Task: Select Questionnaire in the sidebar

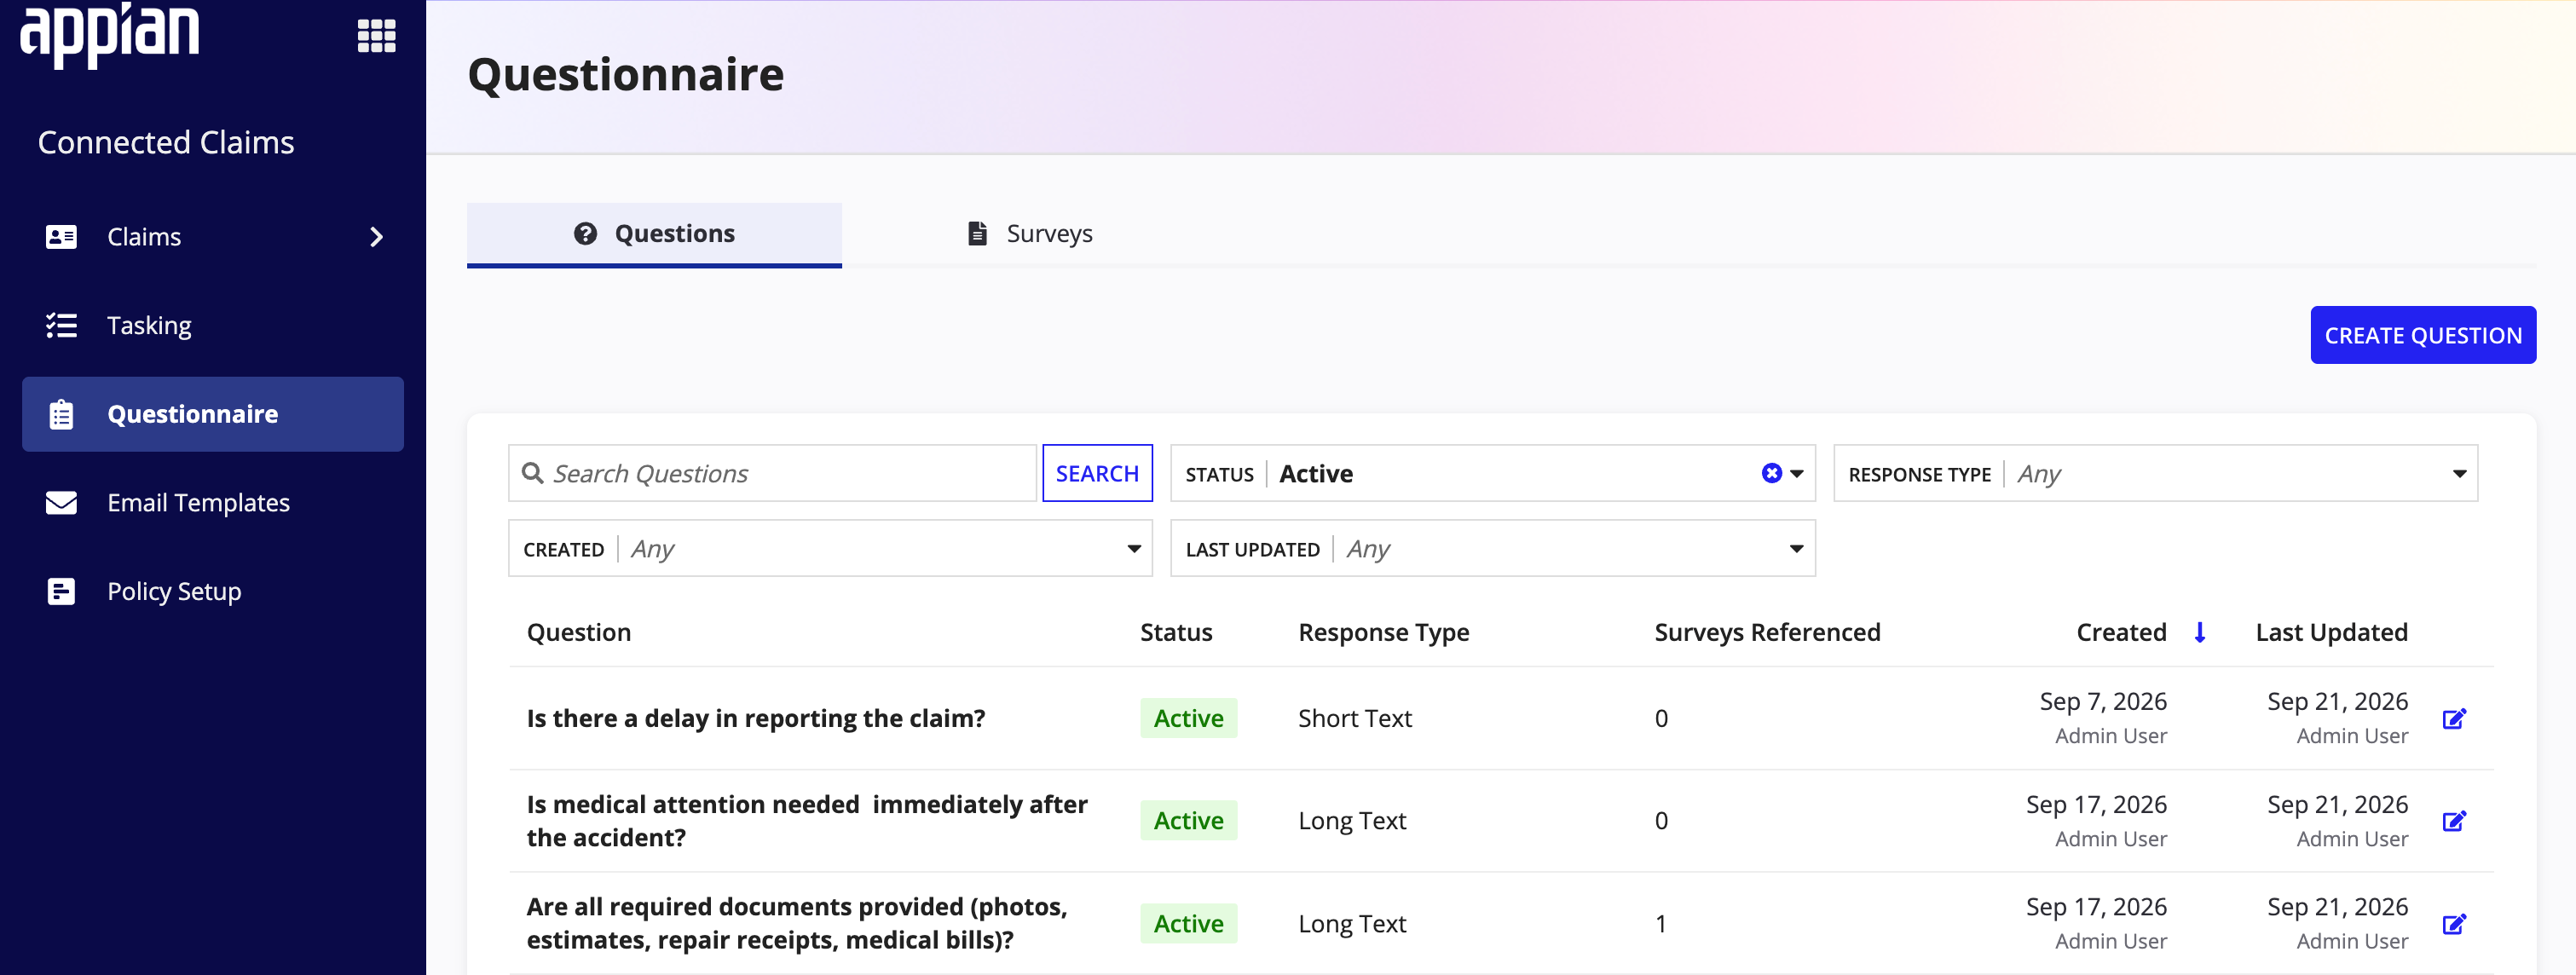Action: (213, 414)
